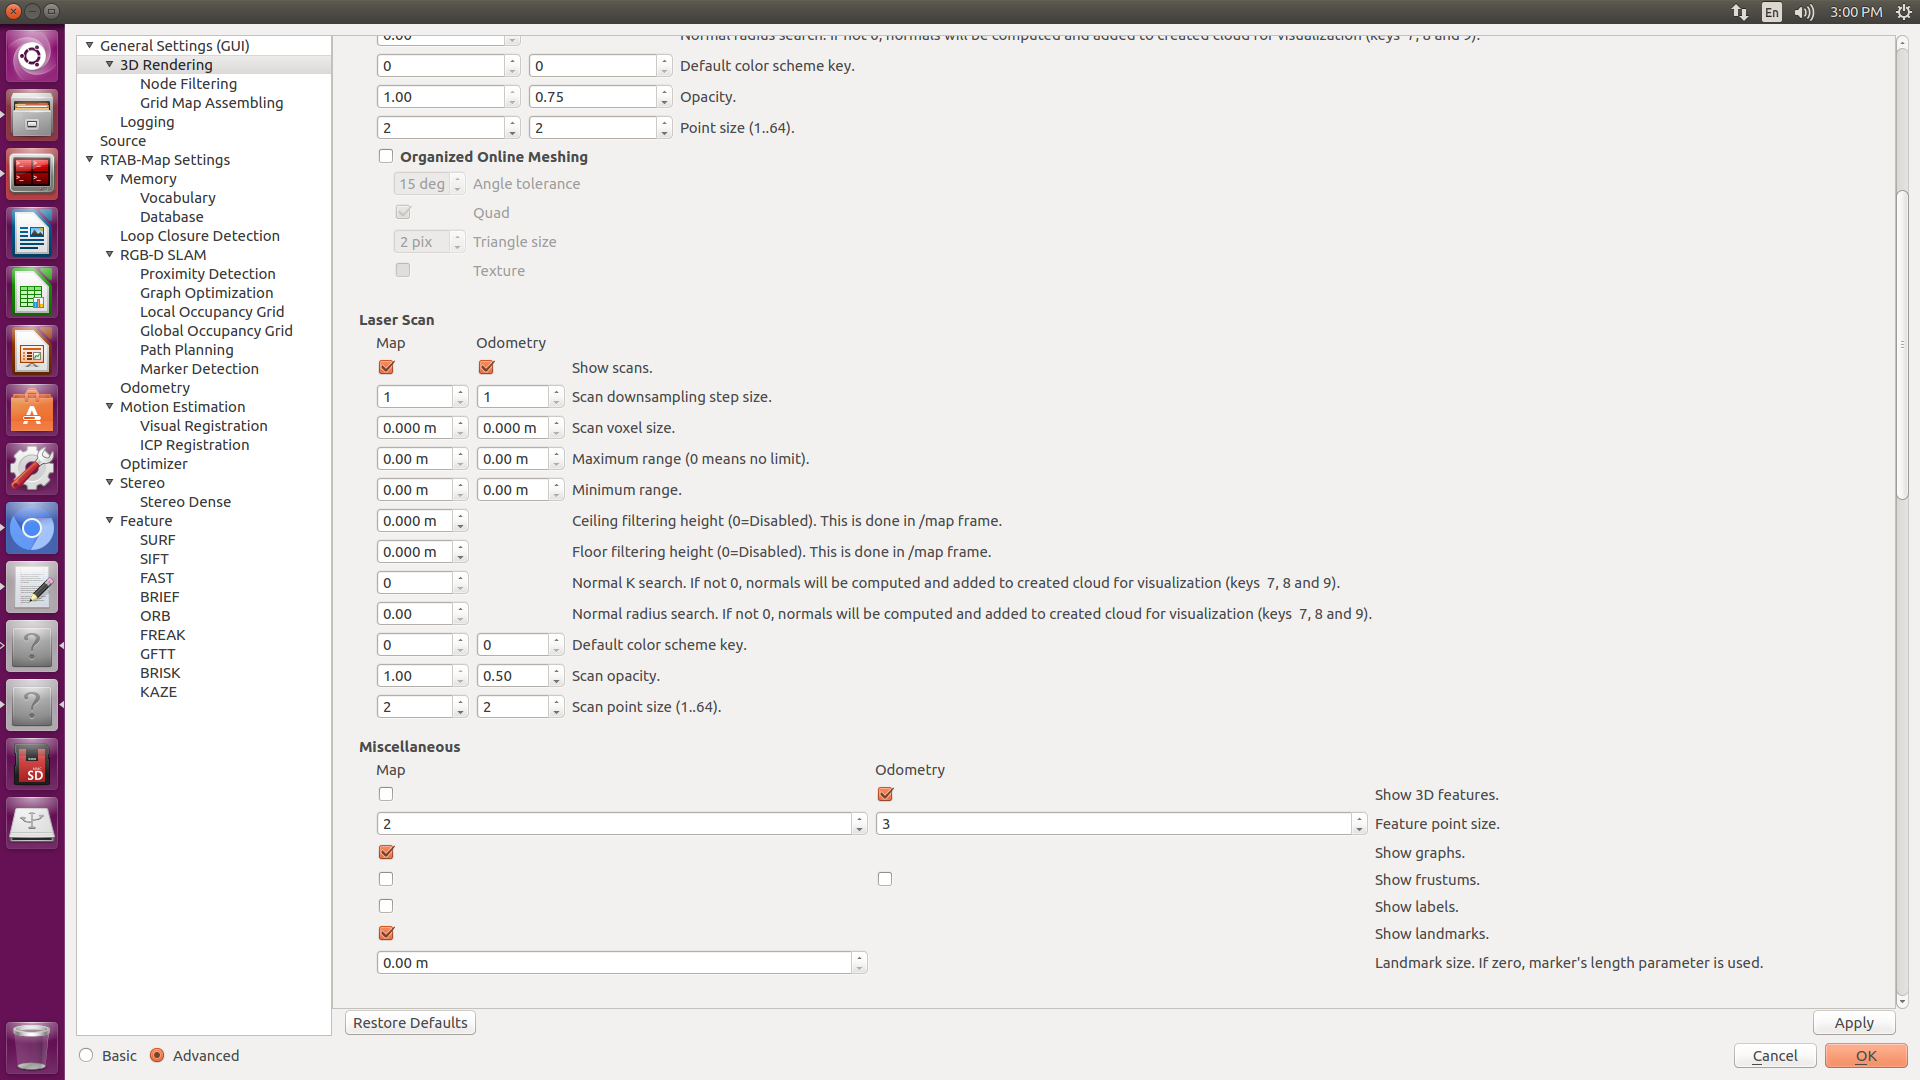Collapse RTAB-Map Settings tree node

[x=89, y=159]
